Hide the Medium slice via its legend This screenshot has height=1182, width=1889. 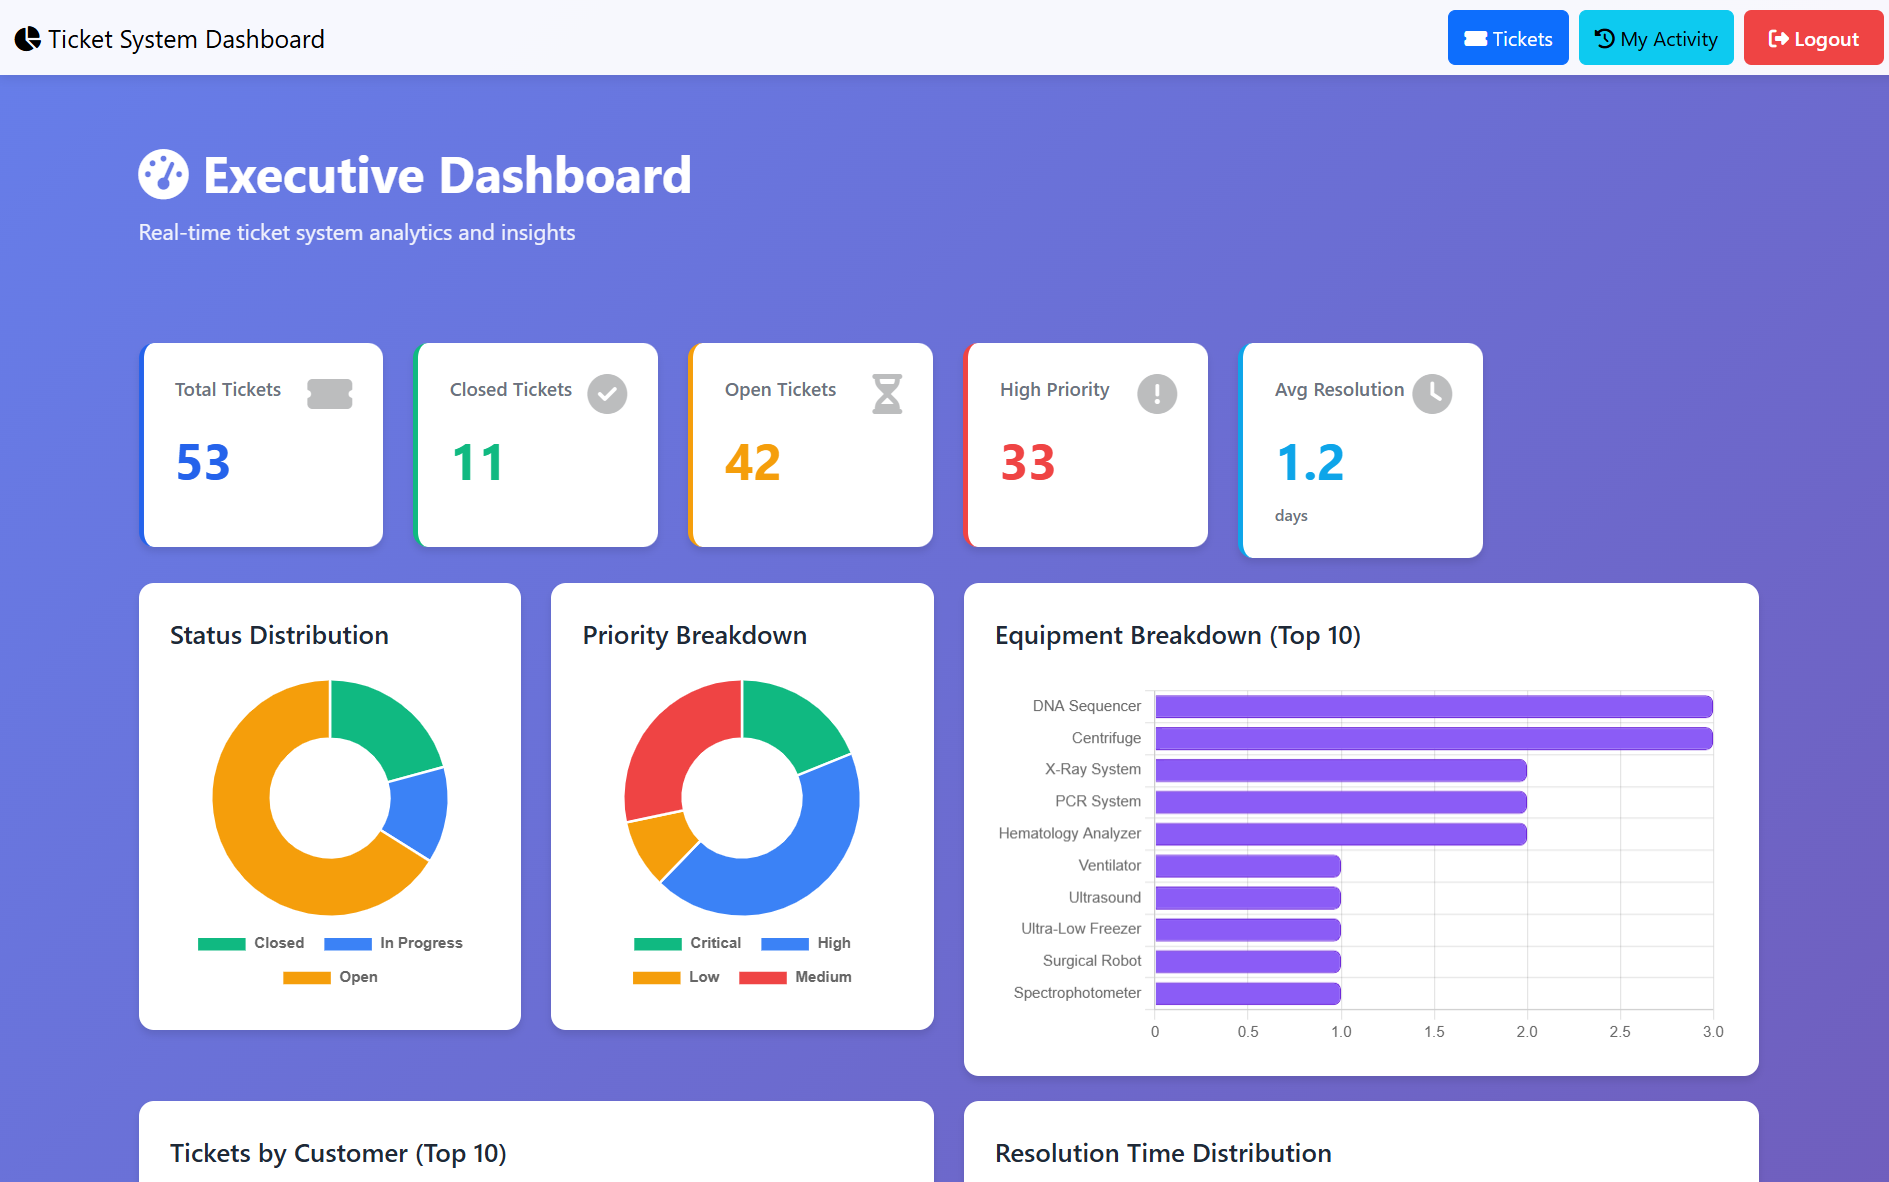[796, 977]
